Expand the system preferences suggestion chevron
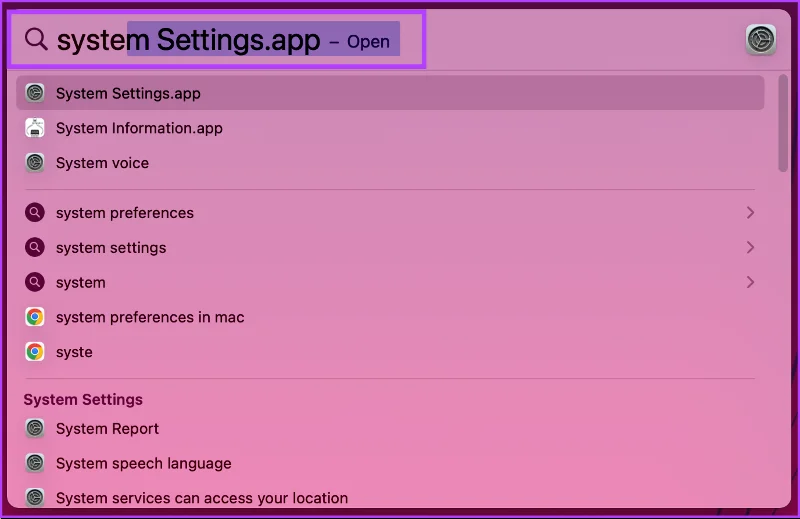800x519 pixels. 750,212
